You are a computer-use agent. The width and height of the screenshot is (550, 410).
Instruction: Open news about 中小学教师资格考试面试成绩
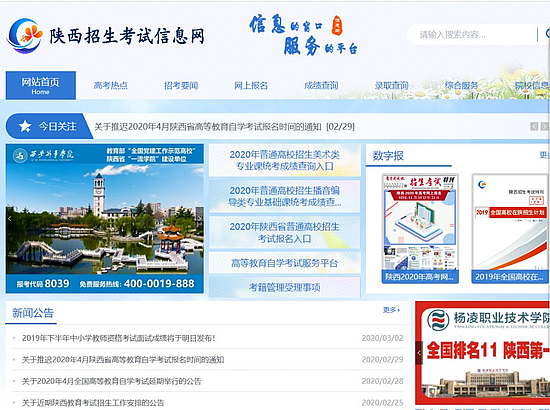click(x=119, y=338)
